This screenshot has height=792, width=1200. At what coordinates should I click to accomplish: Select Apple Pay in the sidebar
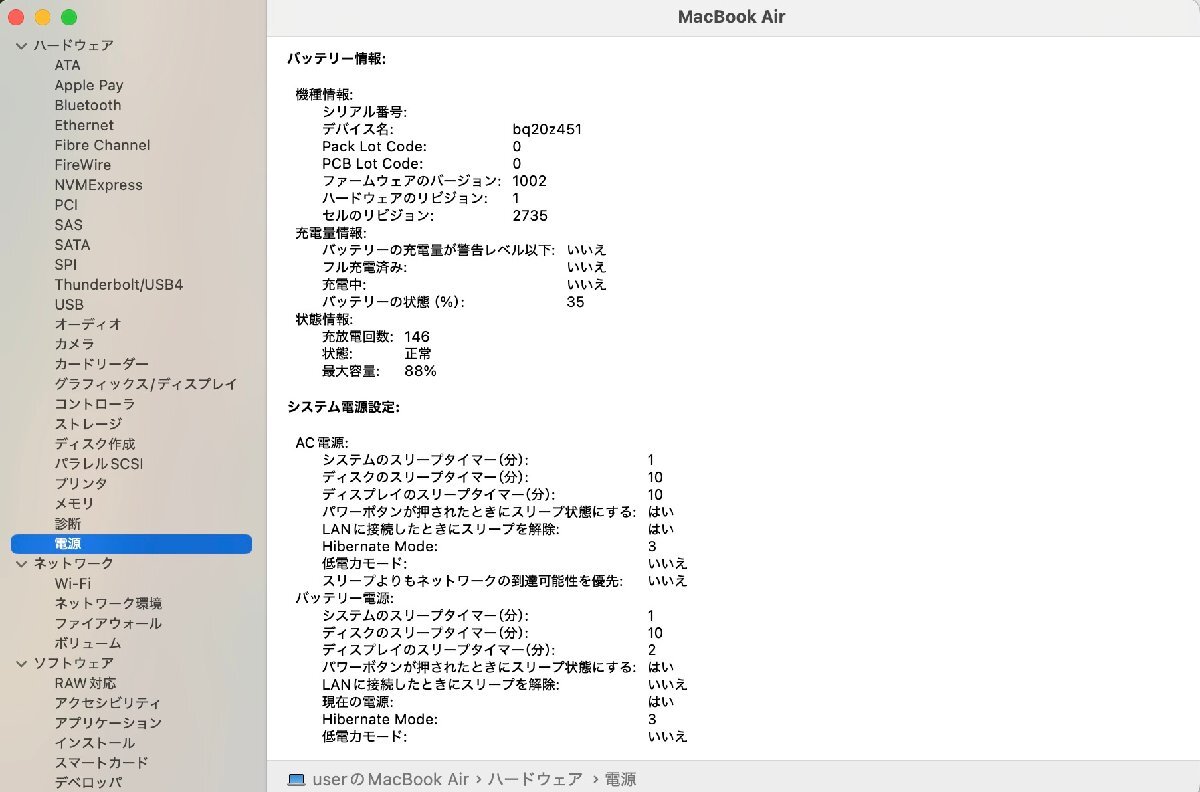[89, 85]
